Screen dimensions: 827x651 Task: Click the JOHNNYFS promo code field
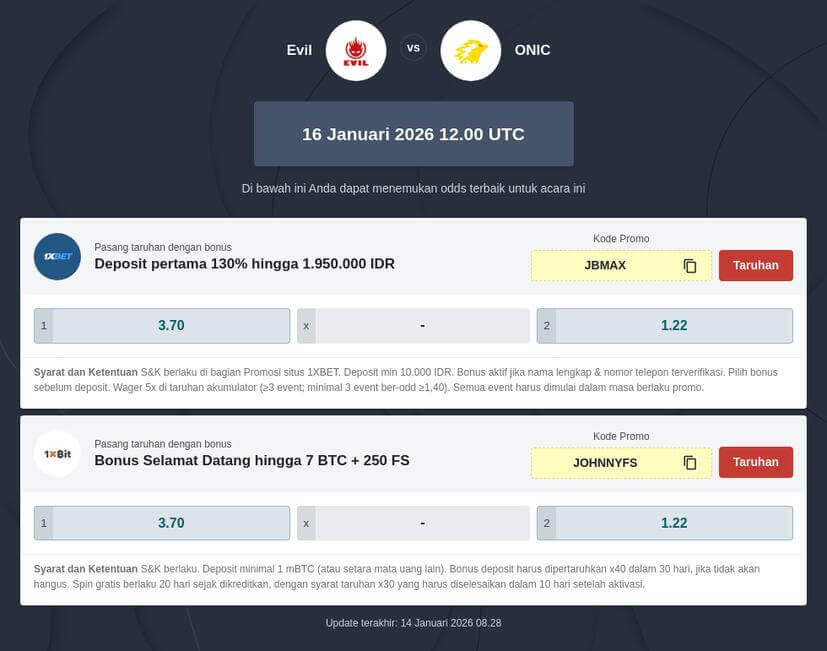(605, 463)
